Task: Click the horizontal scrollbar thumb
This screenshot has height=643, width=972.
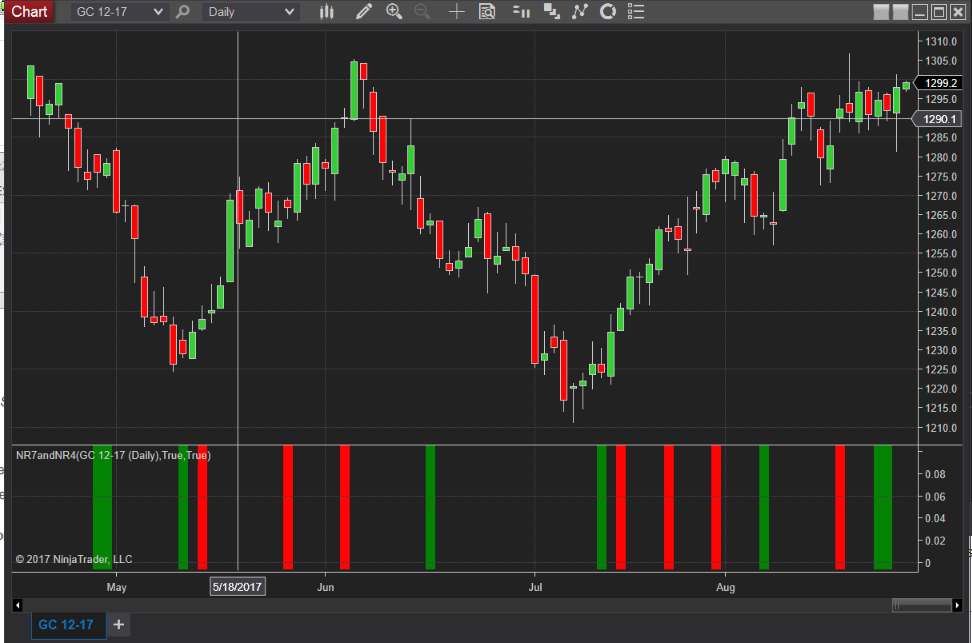Action: click(921, 605)
